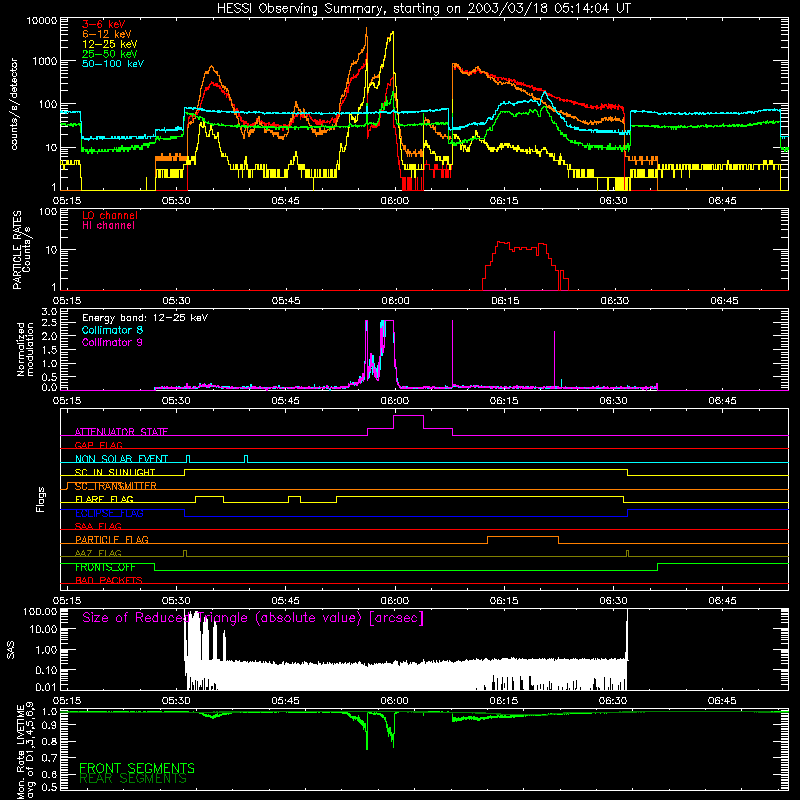This screenshot has height=800, width=800.
Task: Click the 3.0 tick on modulation axis
Action: tap(49, 311)
